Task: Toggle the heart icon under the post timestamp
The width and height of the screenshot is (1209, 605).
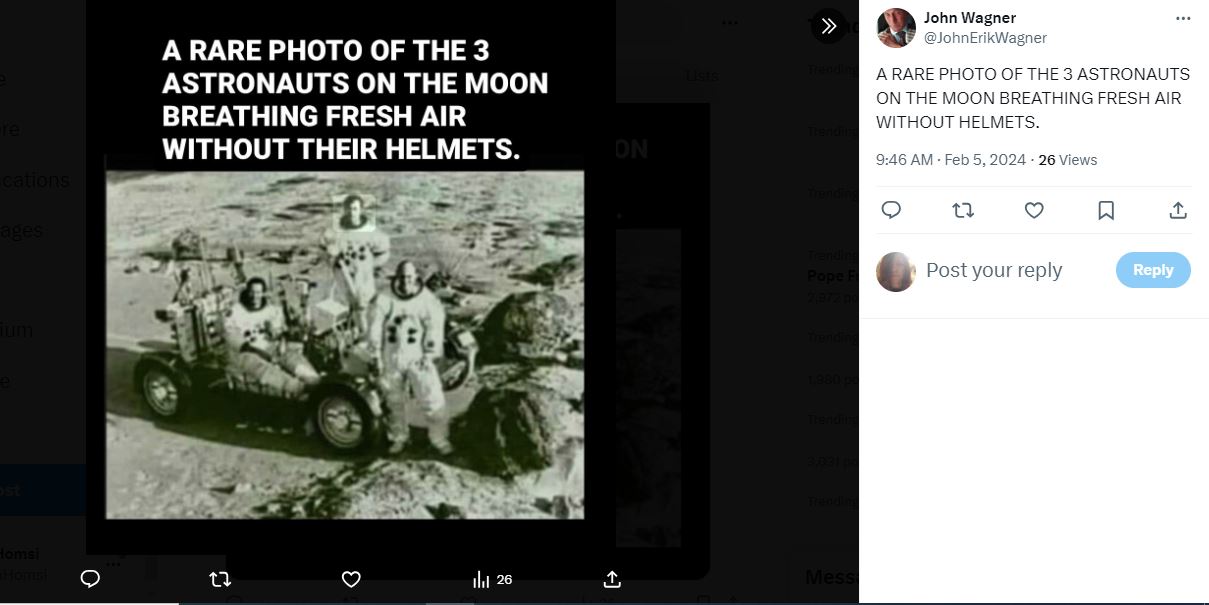Action: pos(1035,210)
